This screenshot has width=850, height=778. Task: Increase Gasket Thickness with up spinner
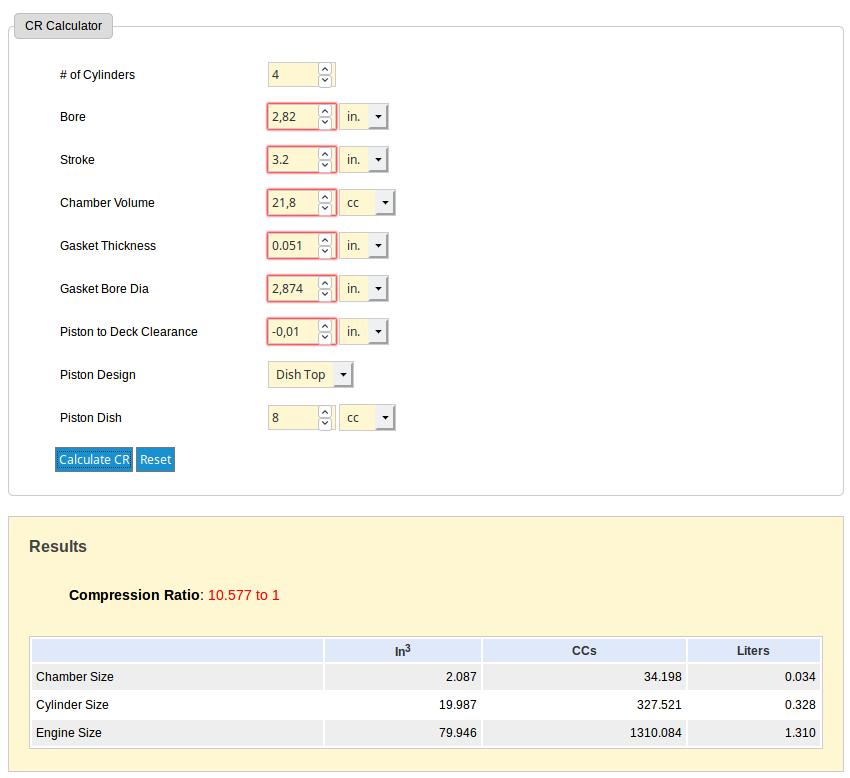pyautogui.click(x=325, y=240)
